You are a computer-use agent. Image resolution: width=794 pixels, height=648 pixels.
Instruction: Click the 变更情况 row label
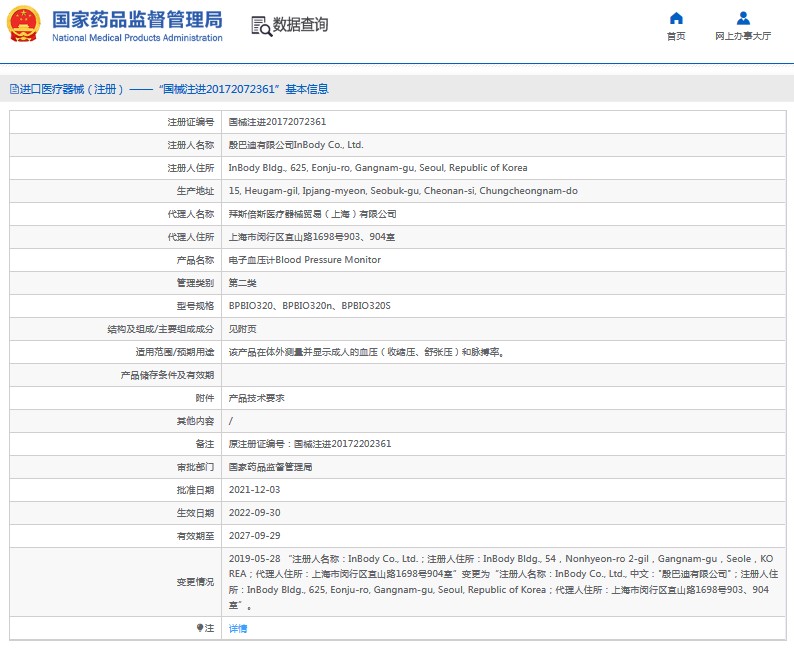pyautogui.click(x=195, y=582)
